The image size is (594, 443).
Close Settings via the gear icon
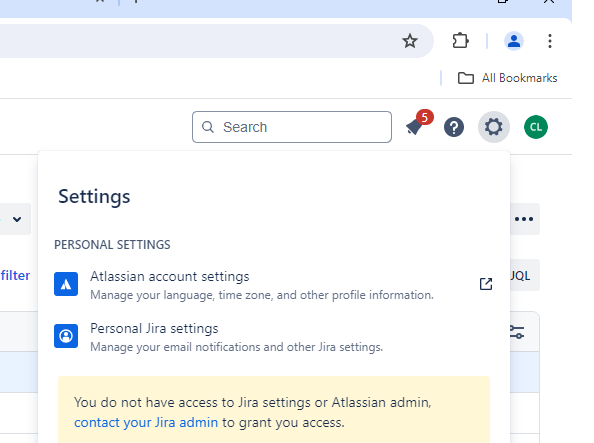click(x=494, y=127)
